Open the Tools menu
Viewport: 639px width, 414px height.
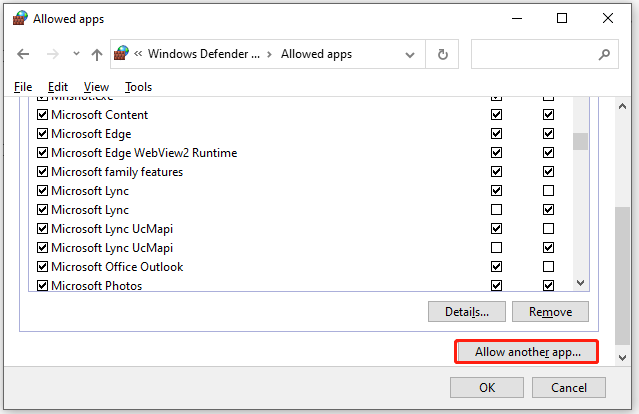pyautogui.click(x=138, y=87)
